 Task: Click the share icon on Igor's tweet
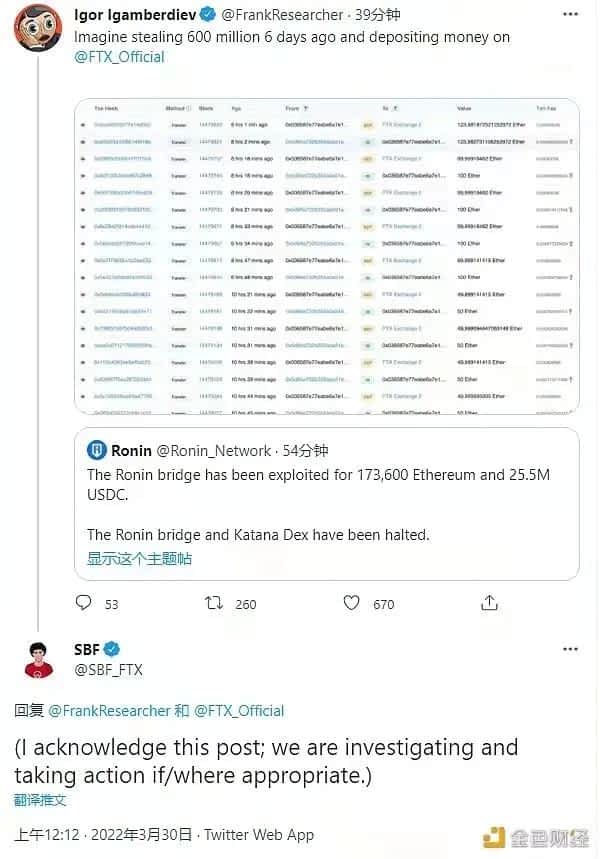click(489, 603)
